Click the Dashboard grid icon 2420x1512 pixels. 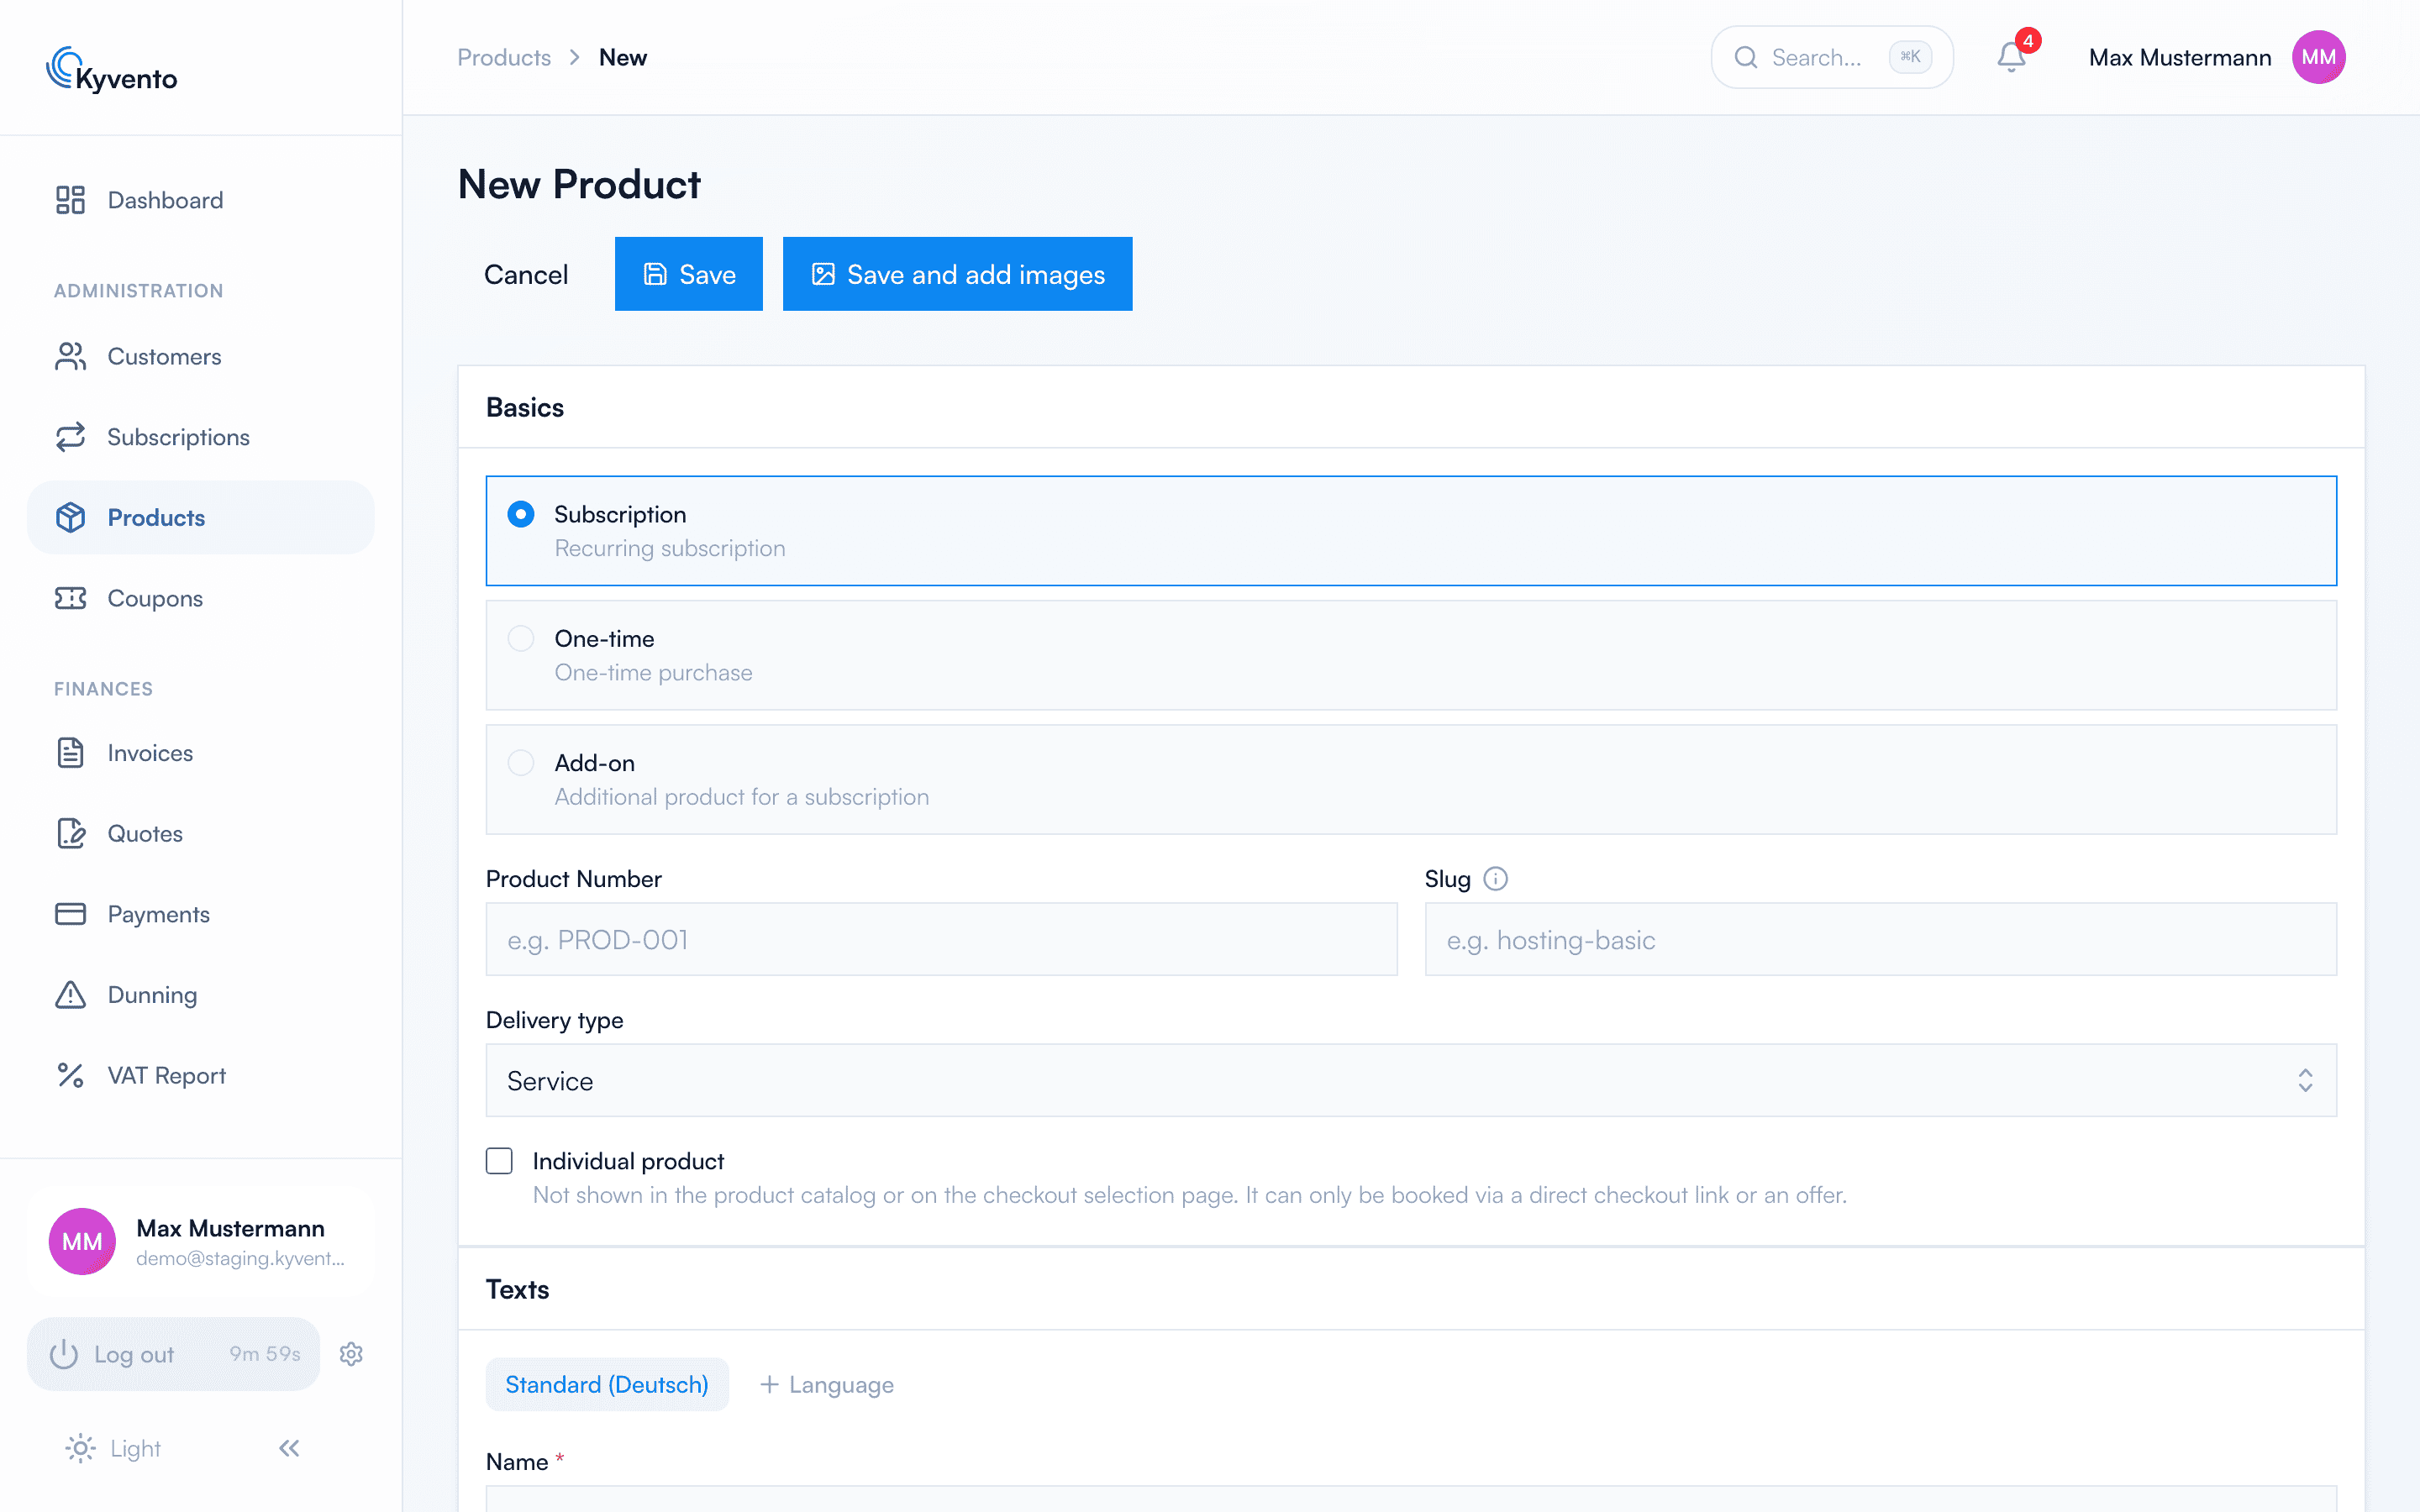[70, 200]
